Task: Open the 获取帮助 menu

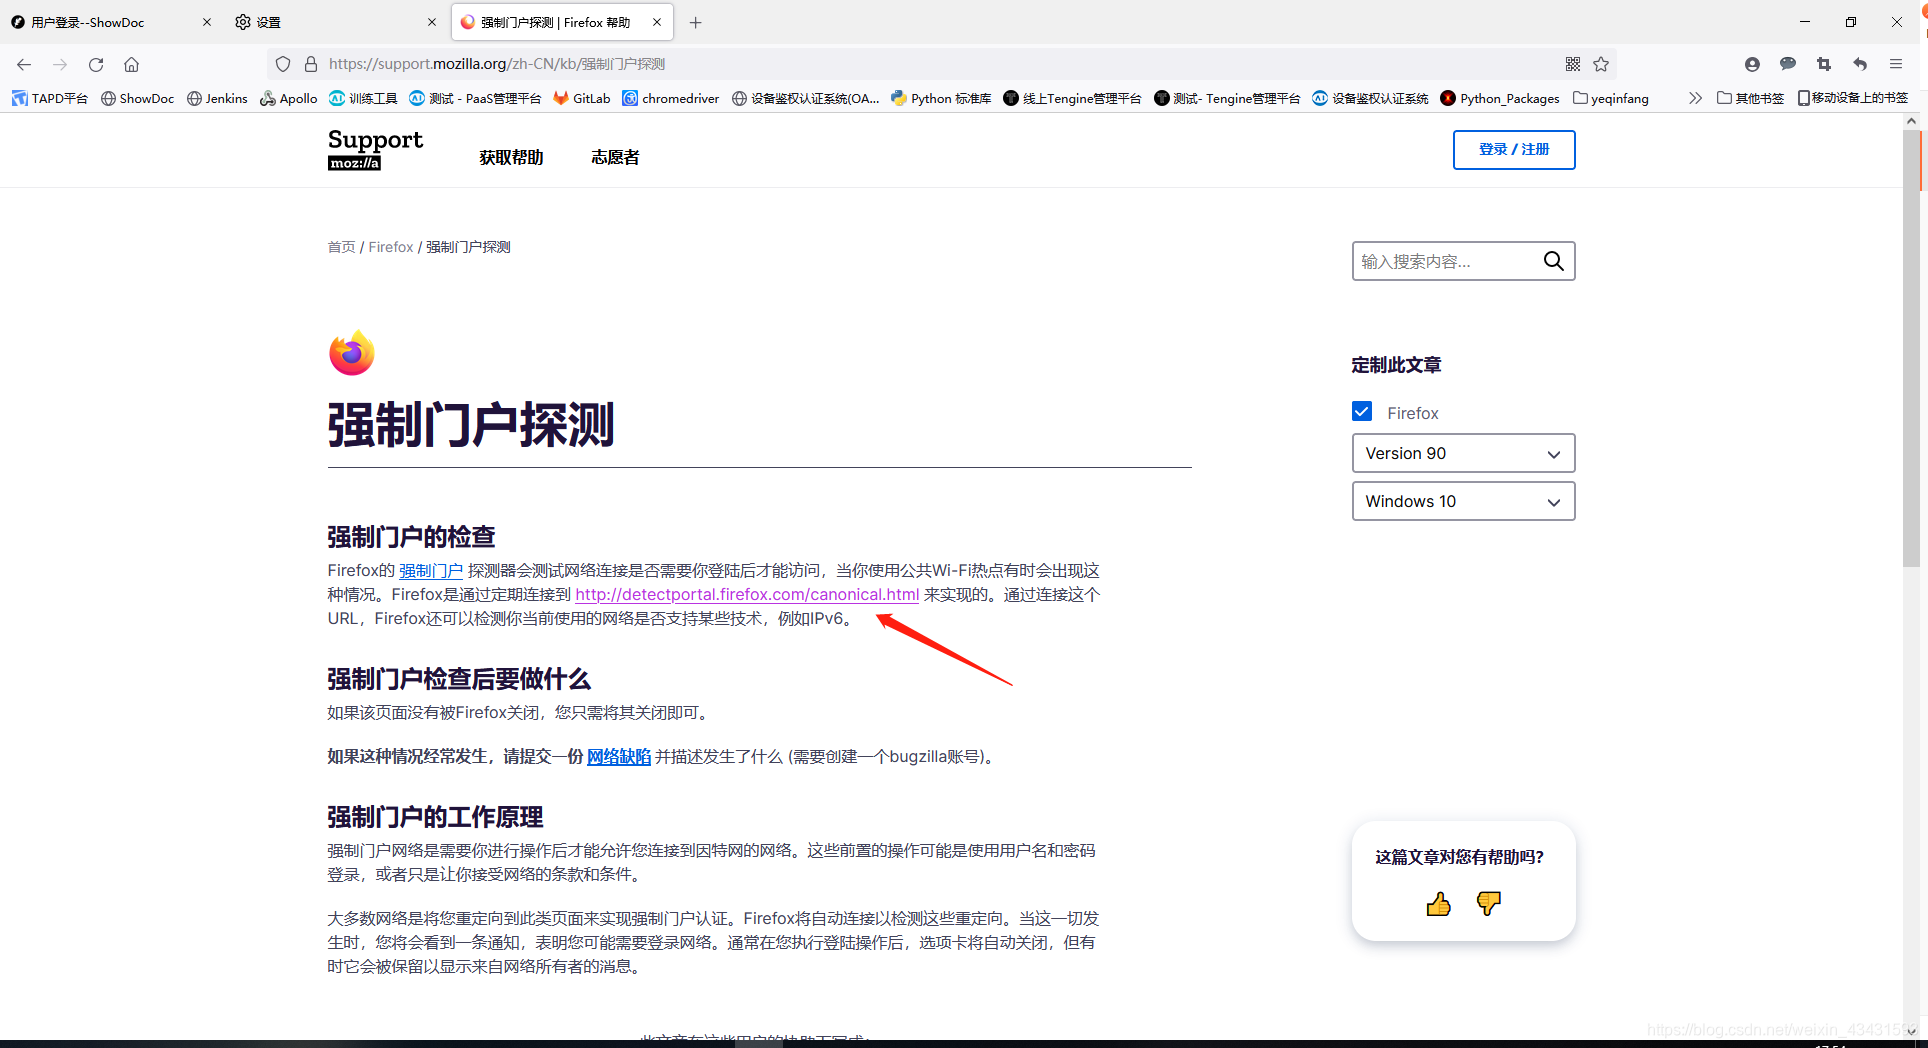Action: pyautogui.click(x=511, y=157)
